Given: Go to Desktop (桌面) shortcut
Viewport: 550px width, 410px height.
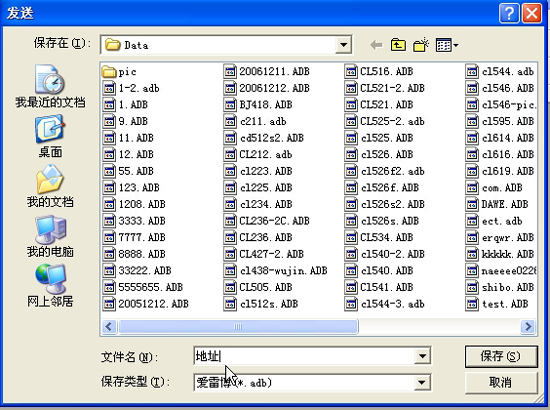Looking at the screenshot, I should coord(50,136).
